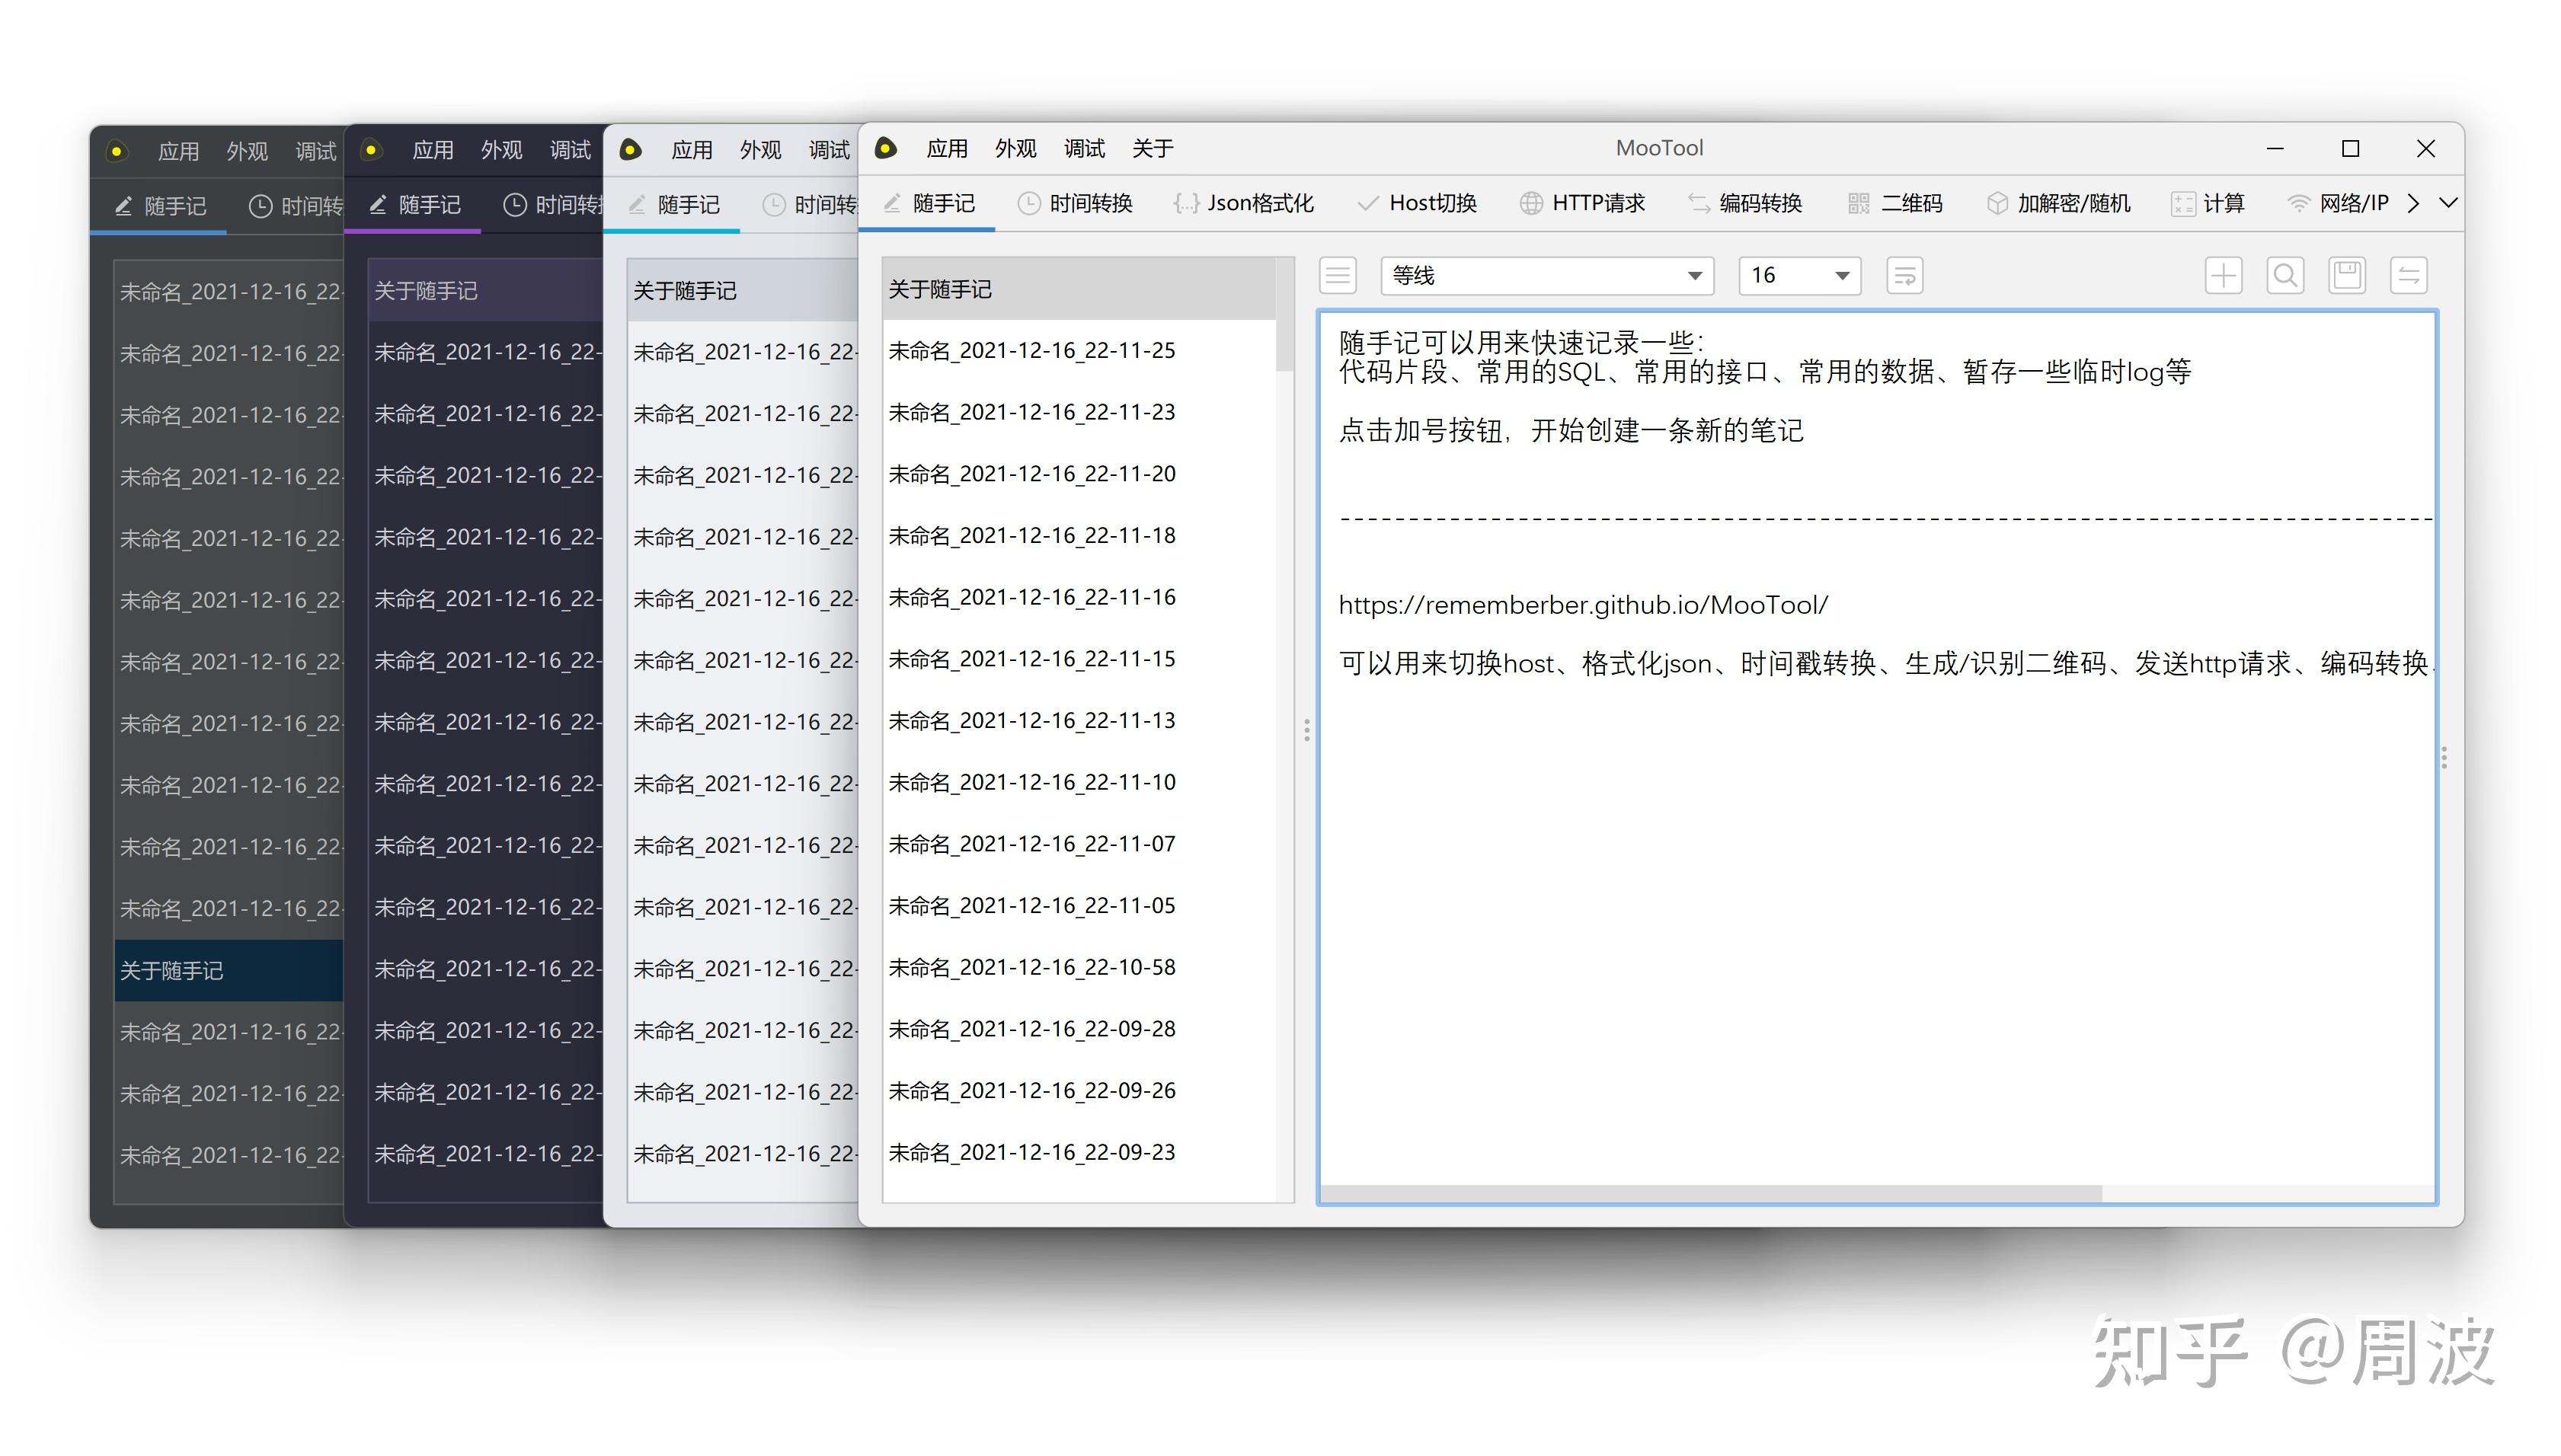
Task: Toggle the line-wrap icon beside the font selector
Action: tap(1904, 275)
